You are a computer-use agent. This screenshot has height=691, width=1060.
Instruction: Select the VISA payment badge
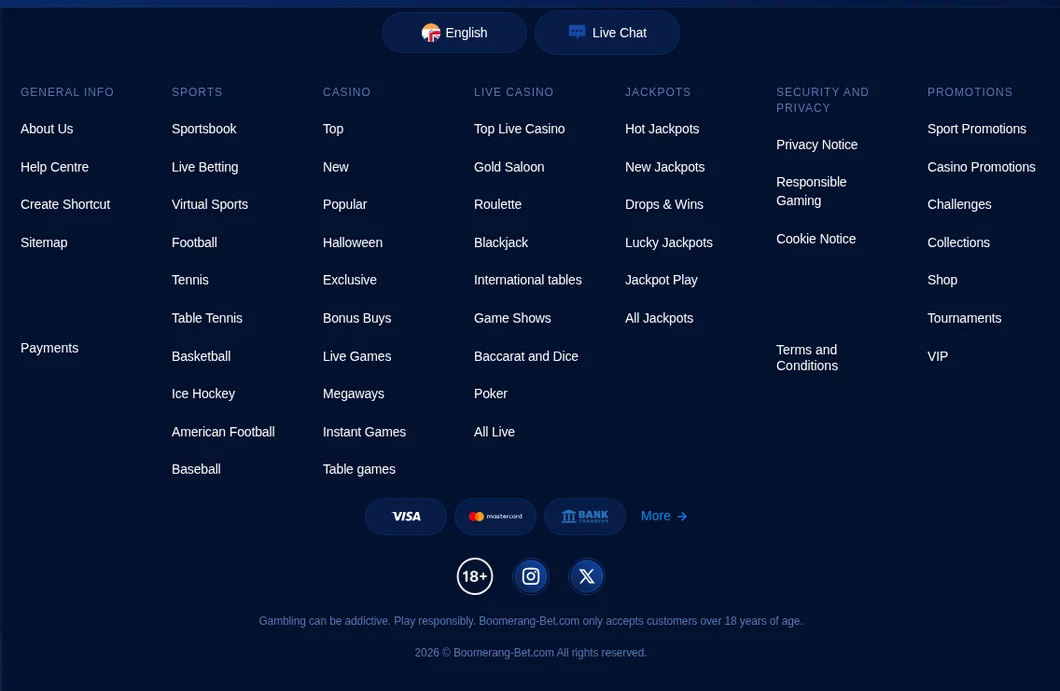pos(406,517)
